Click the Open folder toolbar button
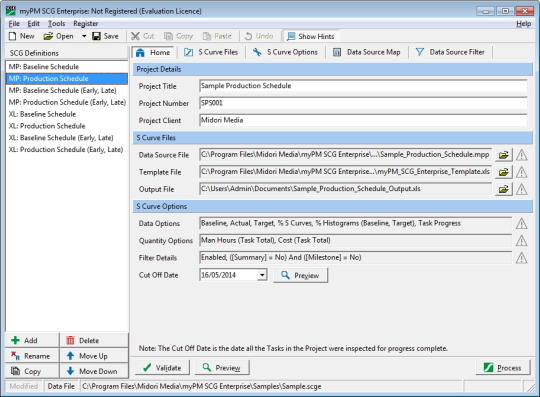Screen dimensions: 540x397 tap(59, 36)
